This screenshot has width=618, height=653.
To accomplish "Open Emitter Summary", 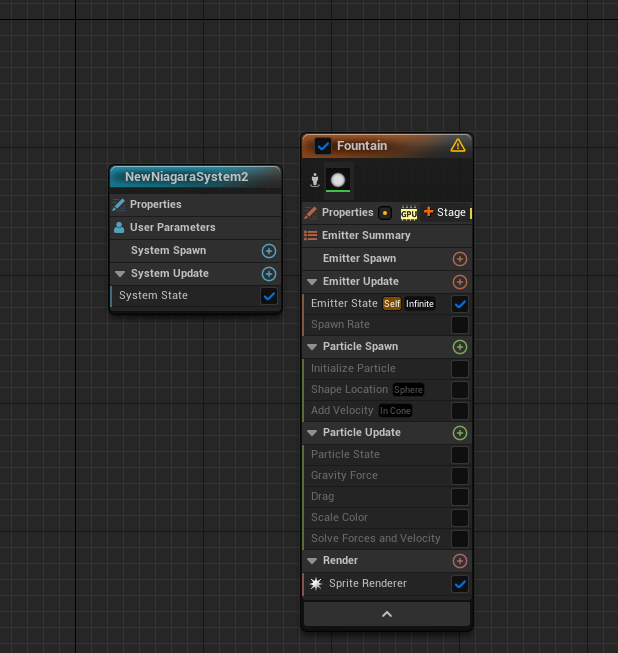I will point(387,236).
